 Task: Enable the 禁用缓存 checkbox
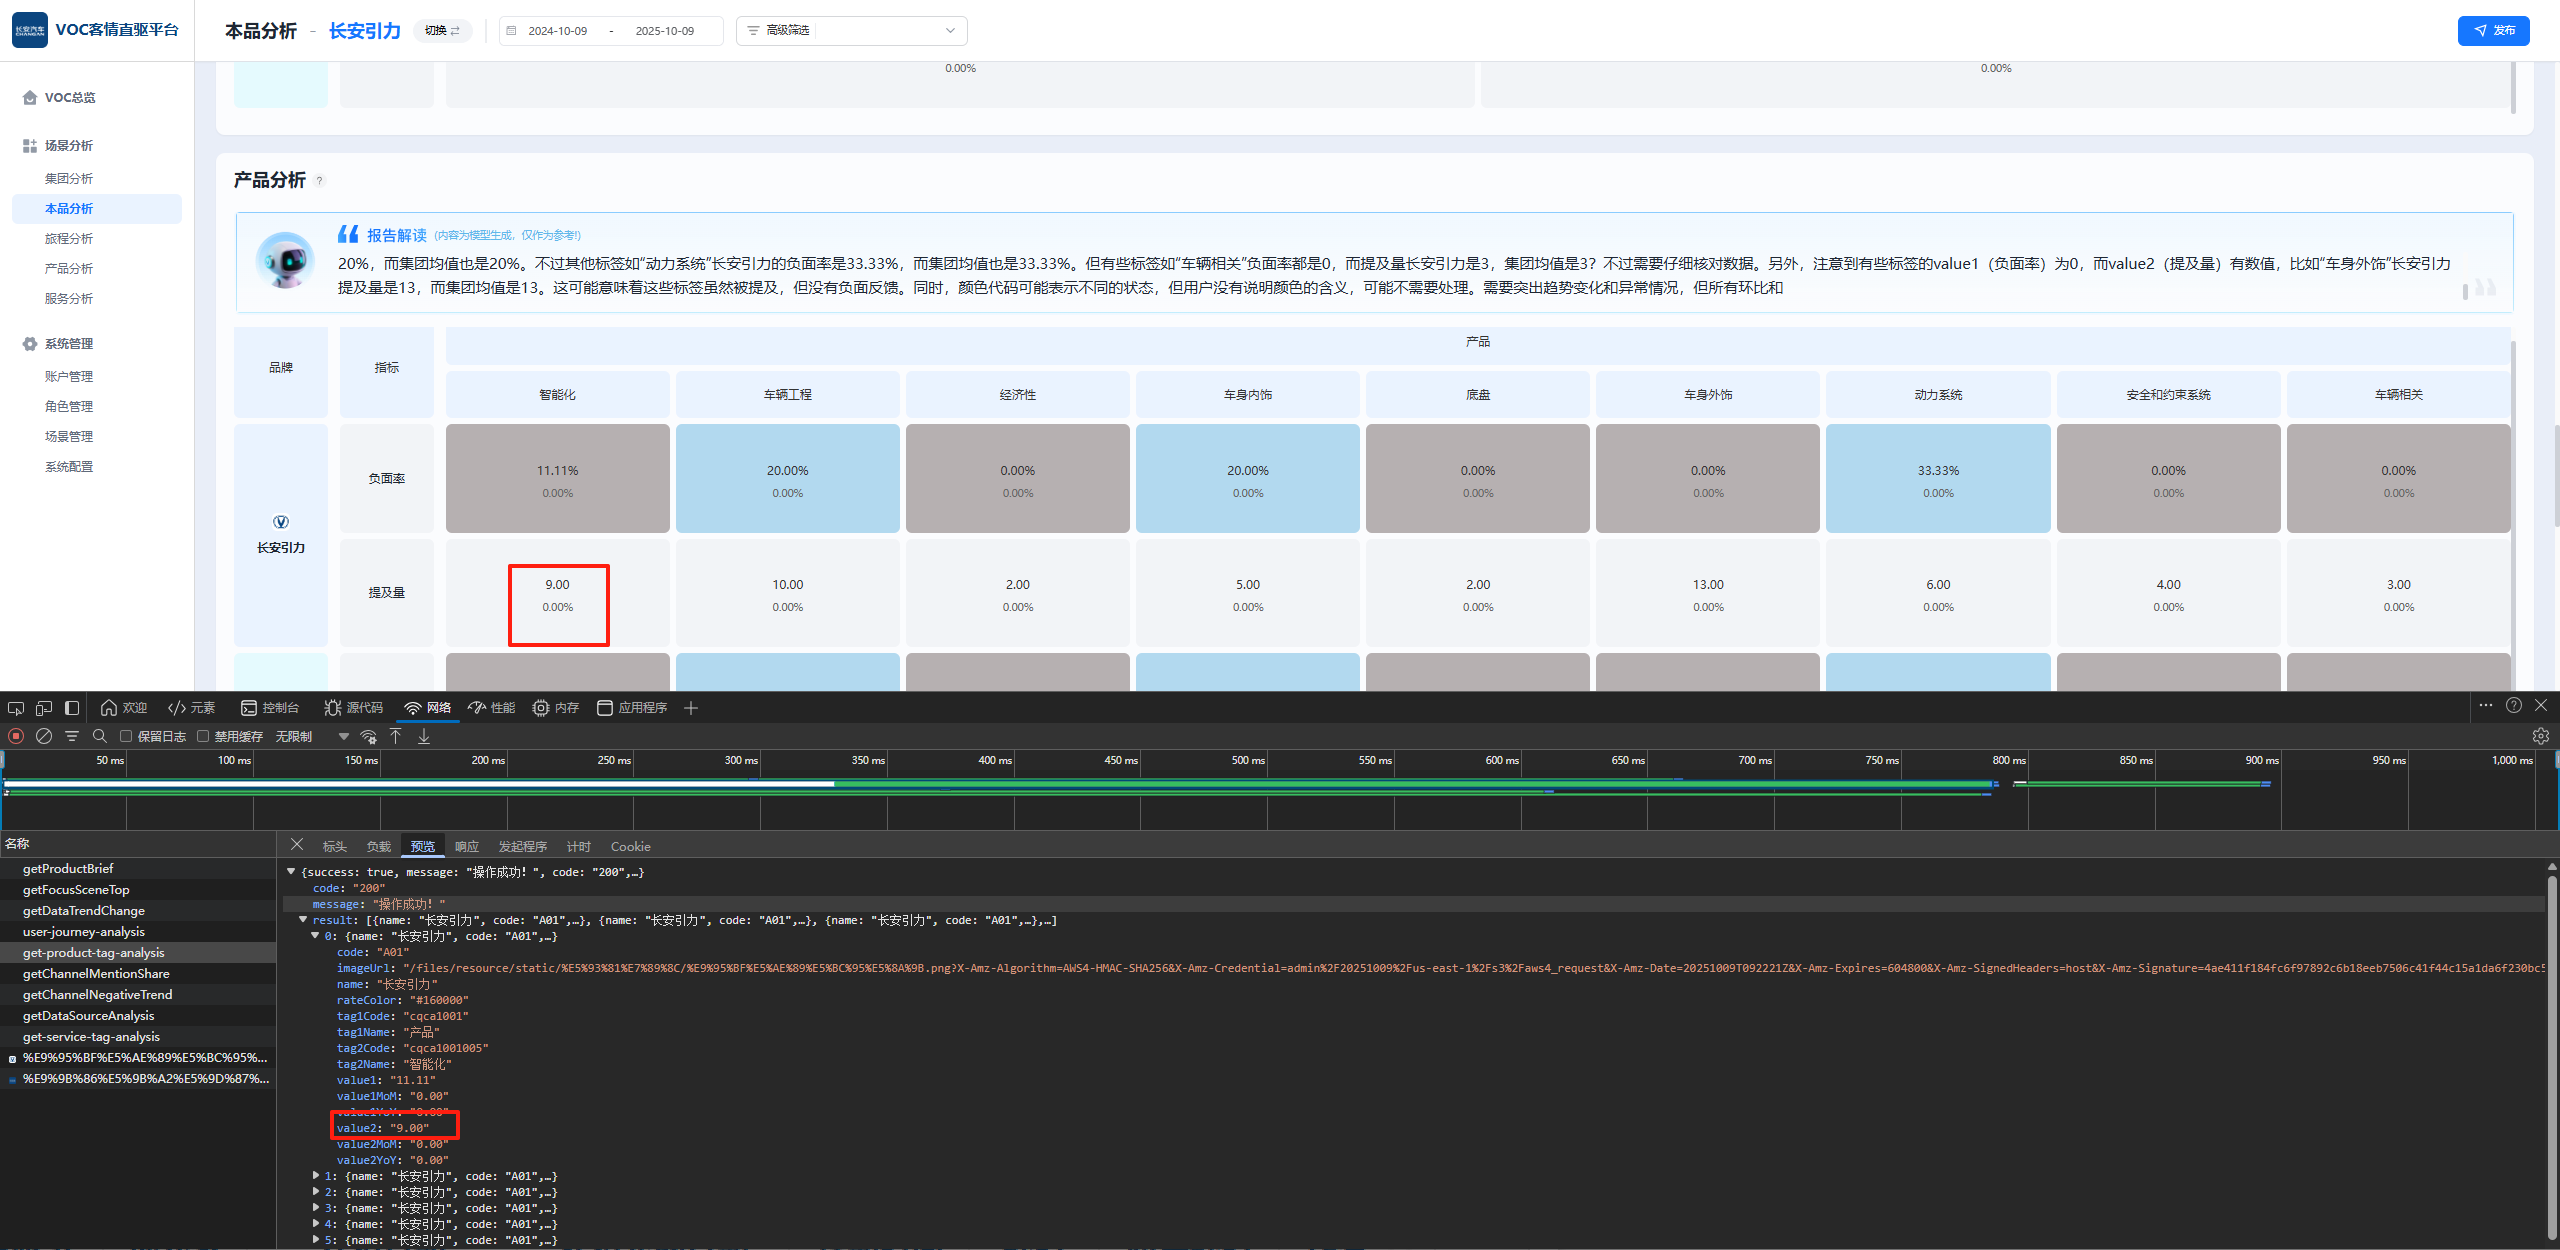(203, 736)
